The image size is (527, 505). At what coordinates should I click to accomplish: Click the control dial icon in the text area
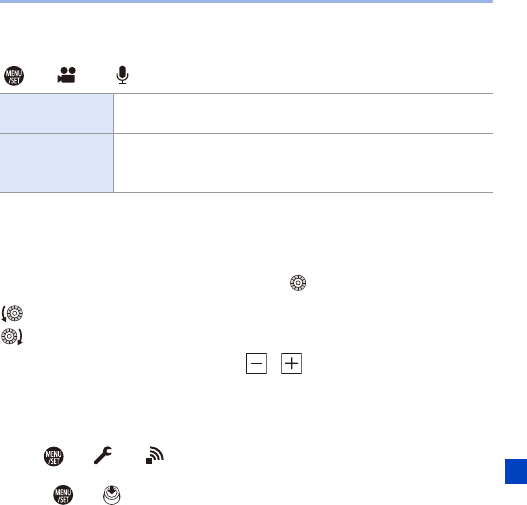(298, 283)
